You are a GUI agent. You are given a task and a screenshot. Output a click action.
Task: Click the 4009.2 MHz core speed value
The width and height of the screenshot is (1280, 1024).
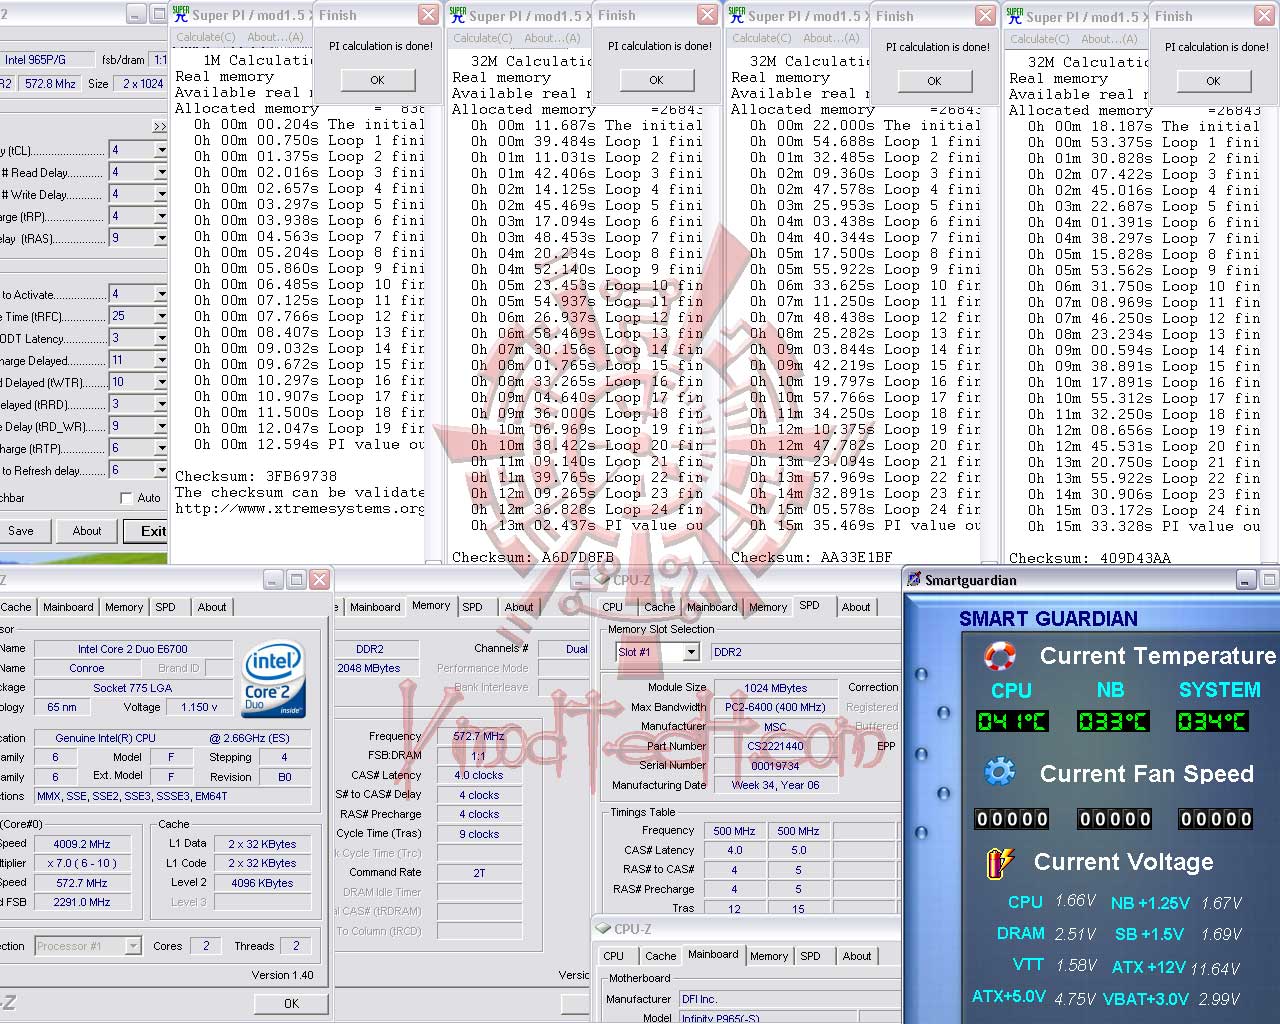pos(82,844)
